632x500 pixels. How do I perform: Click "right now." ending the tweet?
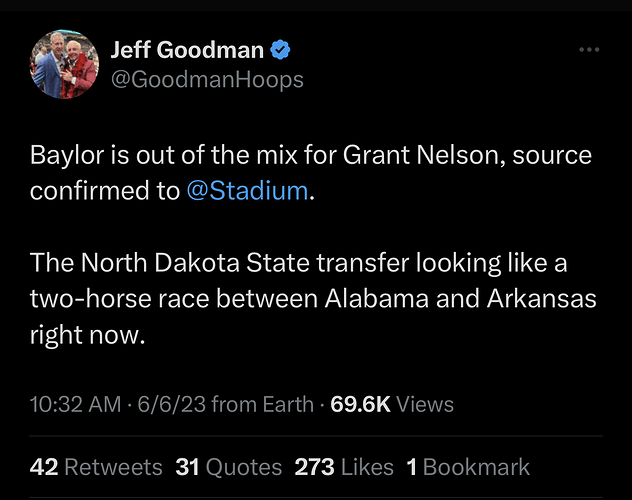click(88, 334)
